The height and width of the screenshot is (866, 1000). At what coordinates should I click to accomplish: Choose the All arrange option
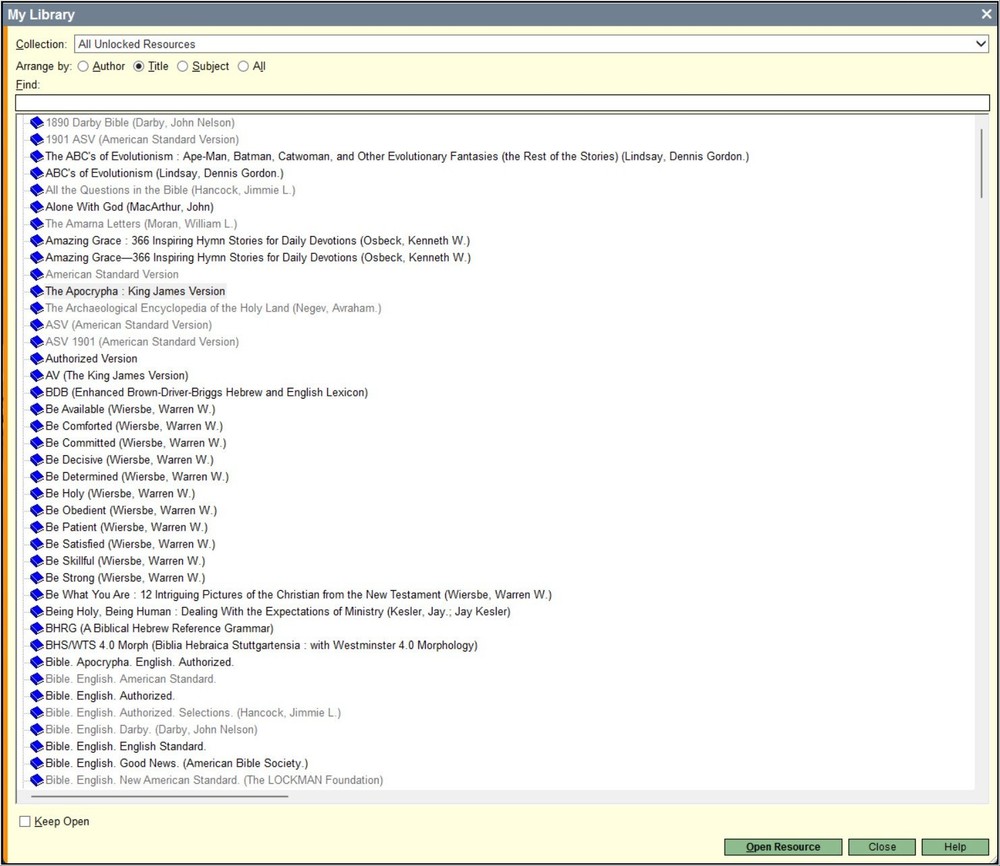[243, 66]
